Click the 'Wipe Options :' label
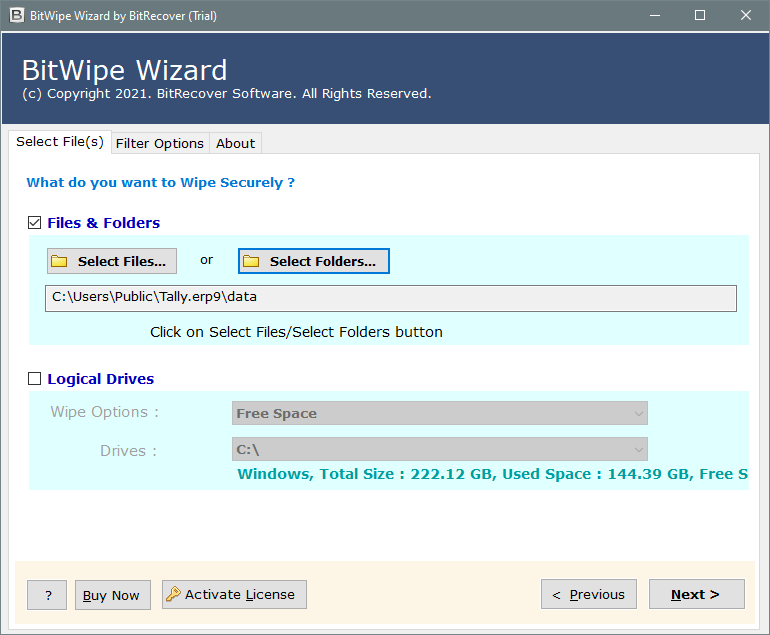This screenshot has width=770, height=635. 105,412
